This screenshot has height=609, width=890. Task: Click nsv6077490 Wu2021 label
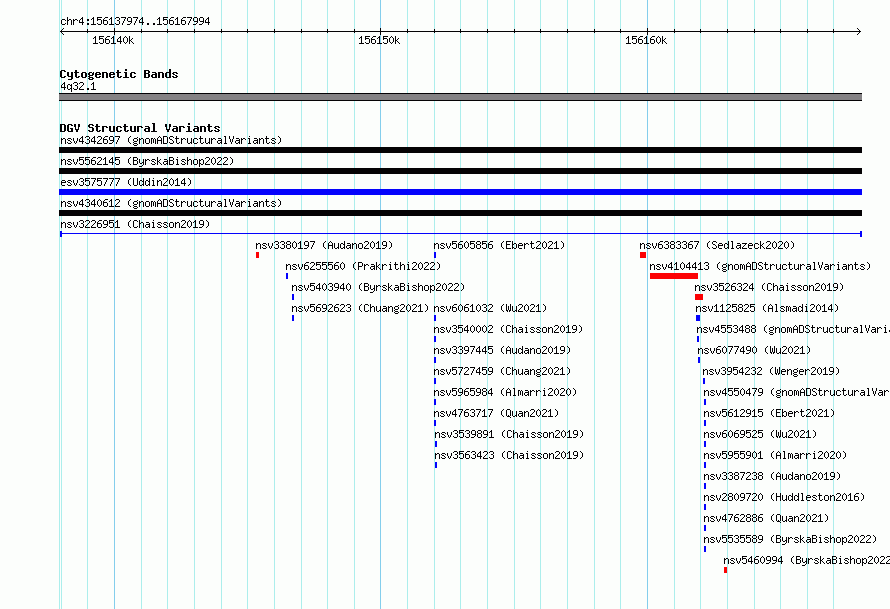(x=754, y=350)
